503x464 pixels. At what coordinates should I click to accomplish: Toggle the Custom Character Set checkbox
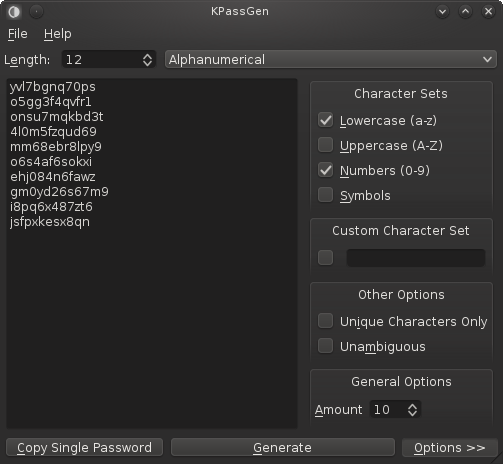tap(325, 258)
